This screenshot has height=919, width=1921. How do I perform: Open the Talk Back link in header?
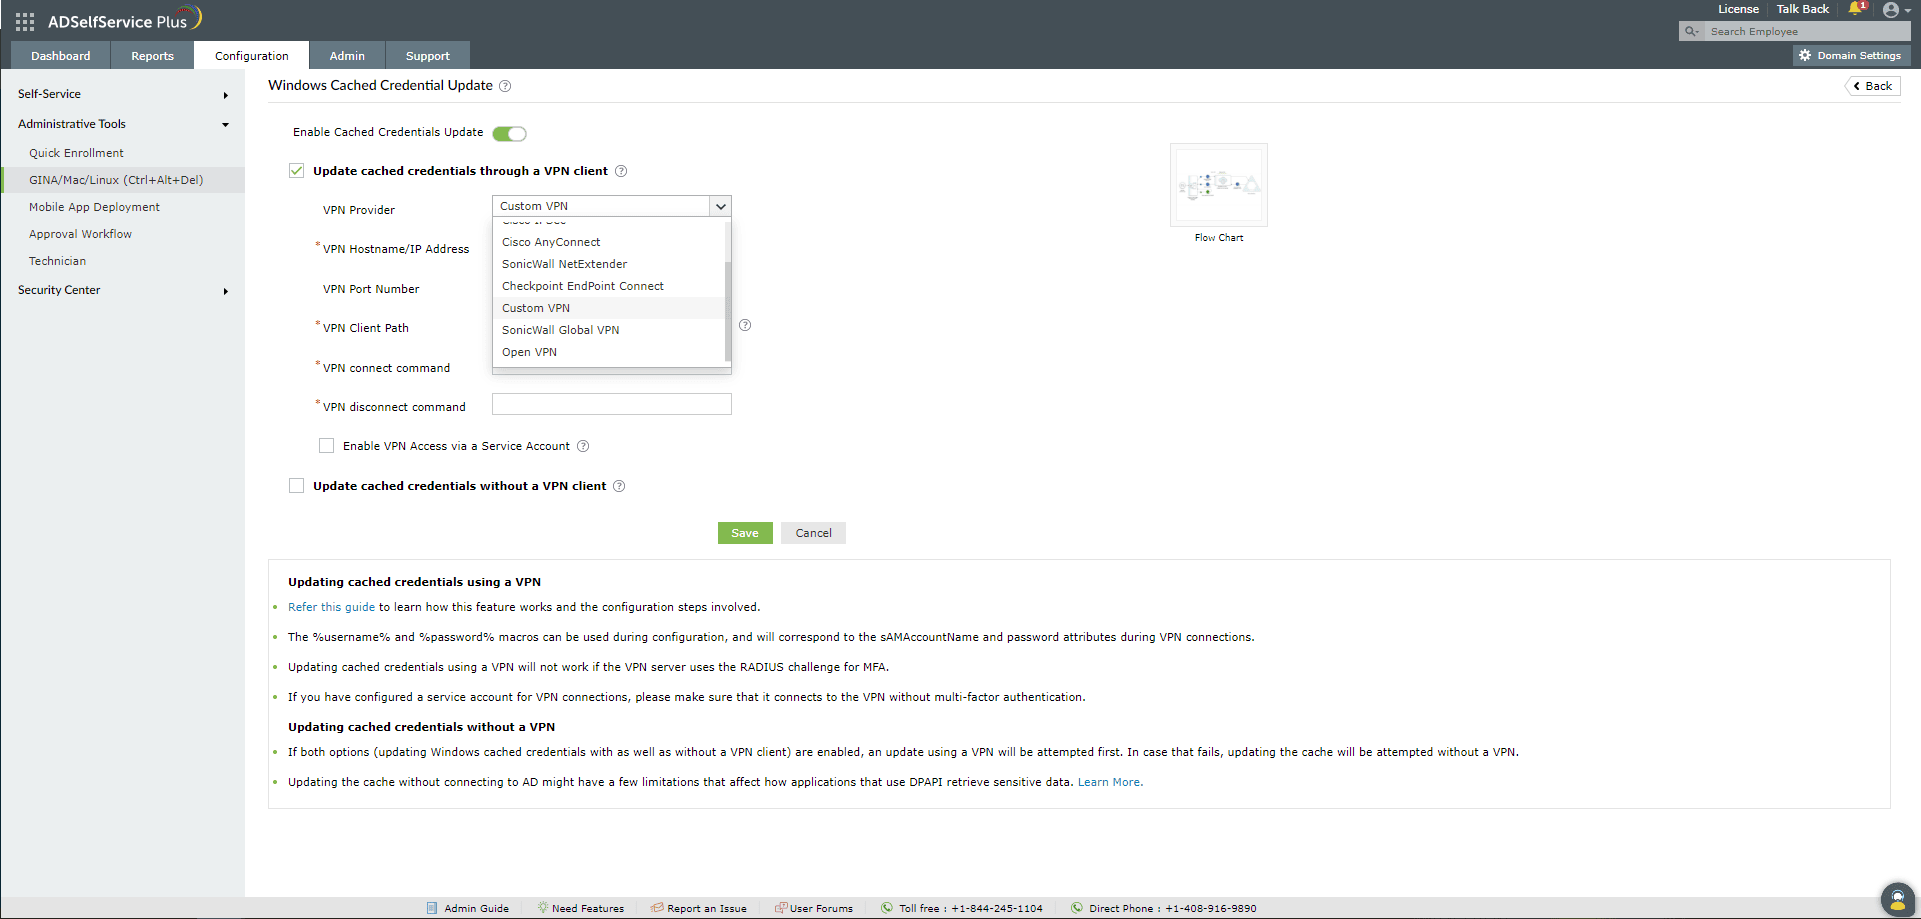1803,9
